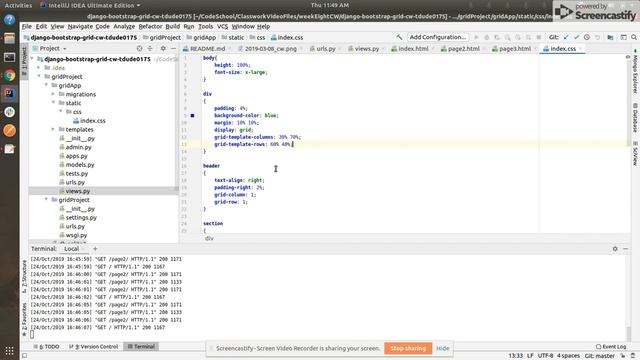Screen dimensions: 640x360
Task: Open Terminal app from the dock
Action: pyautogui.click(x=9, y=57)
